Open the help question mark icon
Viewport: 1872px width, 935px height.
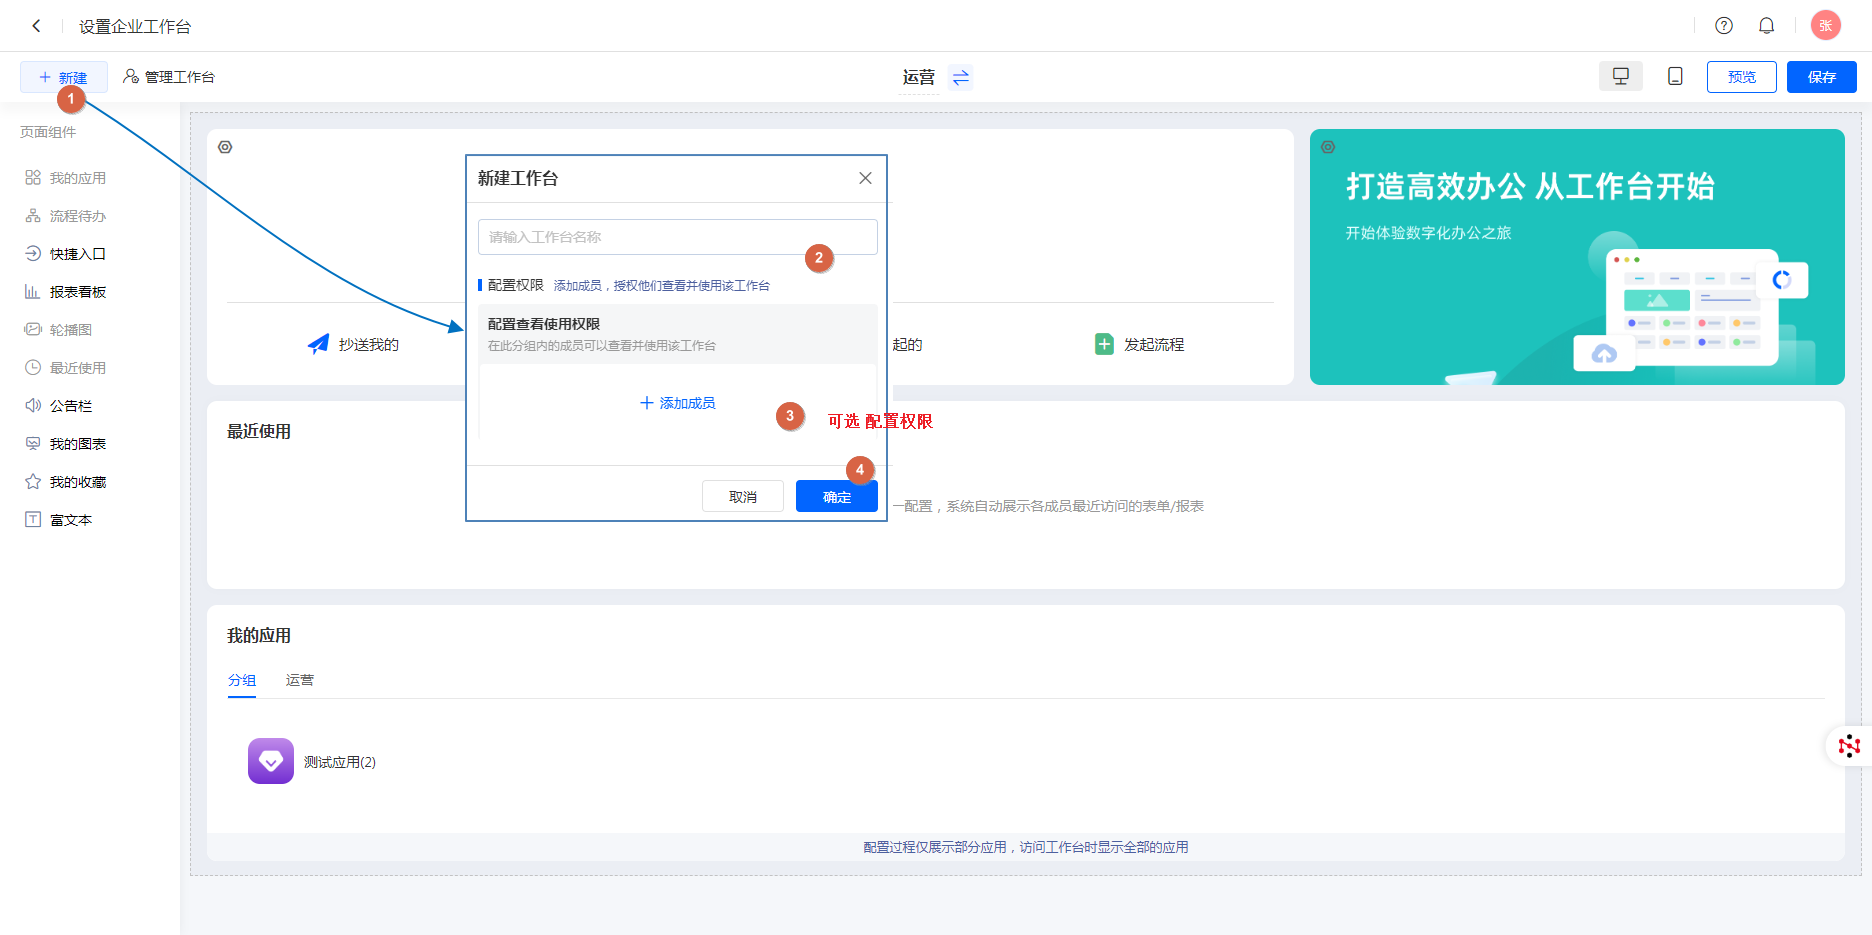click(1724, 26)
